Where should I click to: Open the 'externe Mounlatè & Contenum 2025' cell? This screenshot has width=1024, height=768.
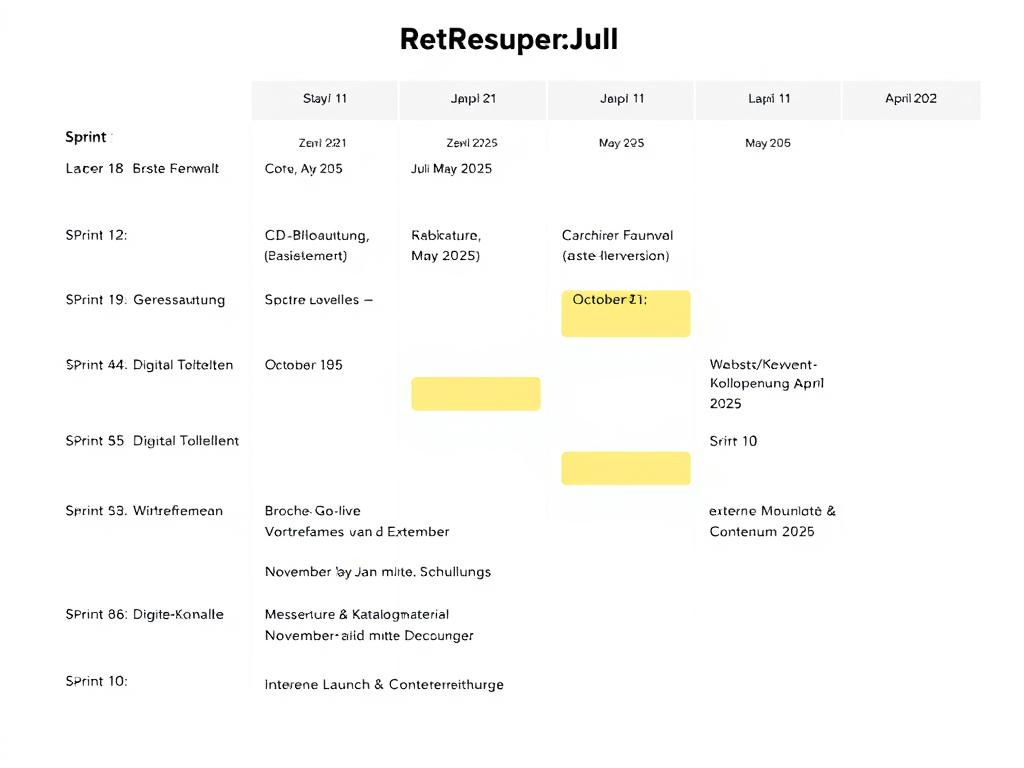click(x=773, y=521)
